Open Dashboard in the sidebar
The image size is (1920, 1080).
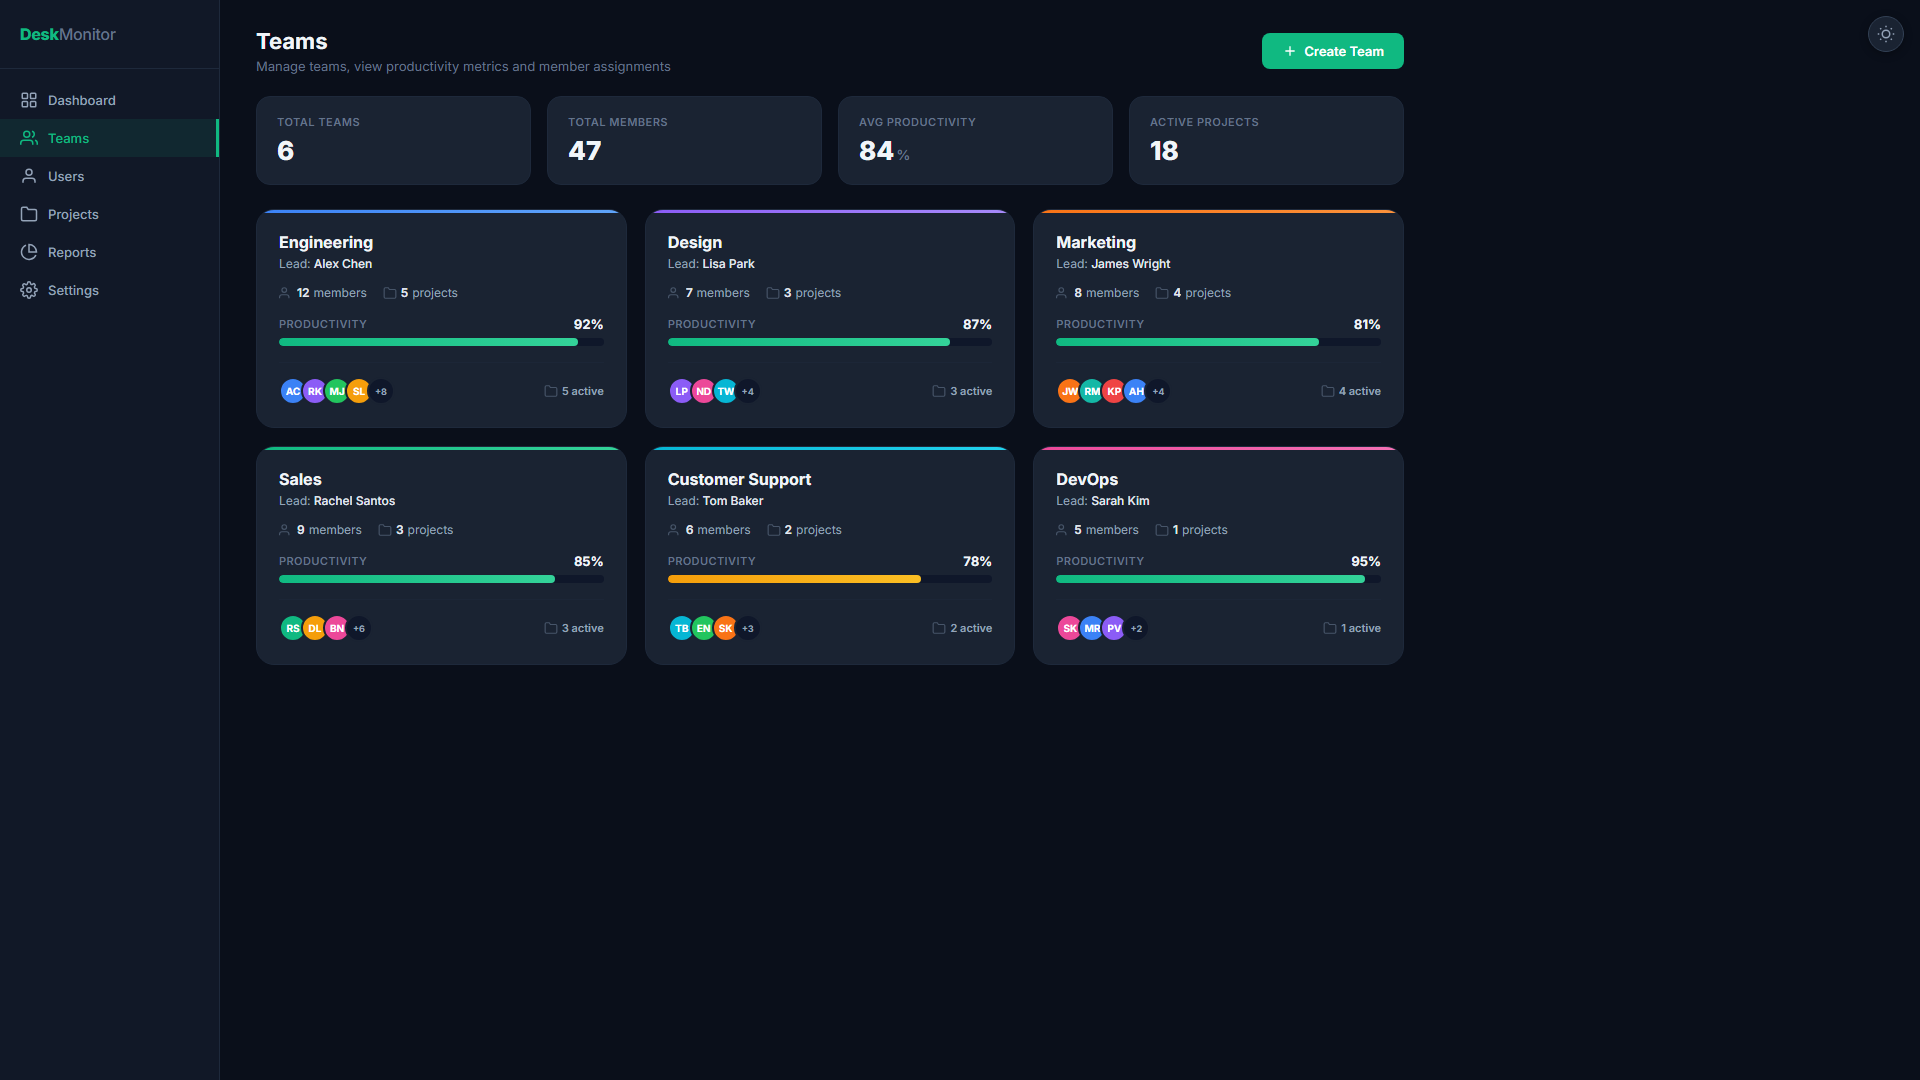tap(109, 100)
